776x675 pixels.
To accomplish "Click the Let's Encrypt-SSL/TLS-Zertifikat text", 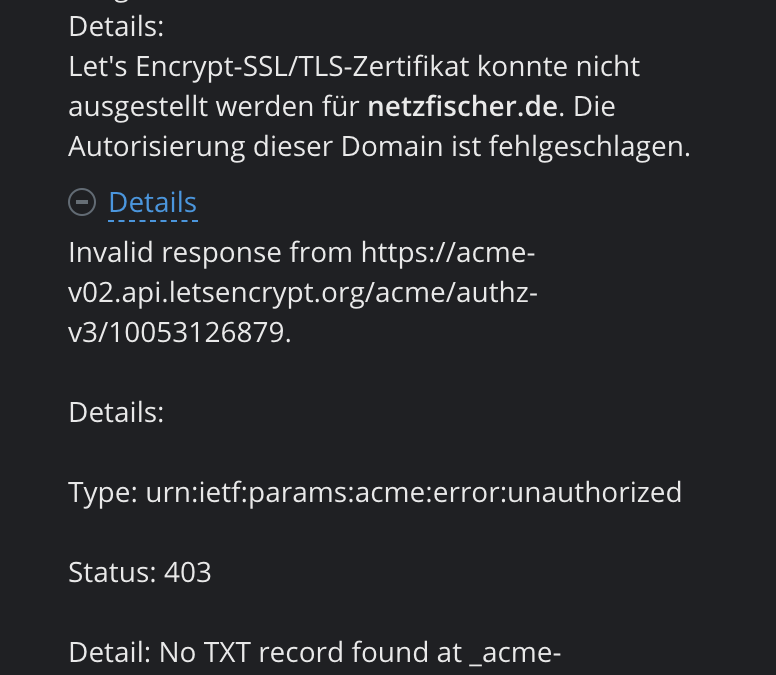I will 269,67.
